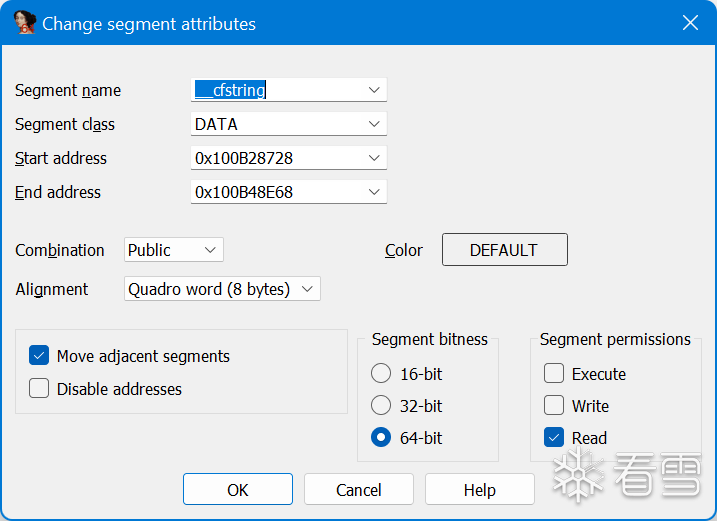717x521 pixels.
Task: Enable the Write permission checkbox
Action: 554,406
